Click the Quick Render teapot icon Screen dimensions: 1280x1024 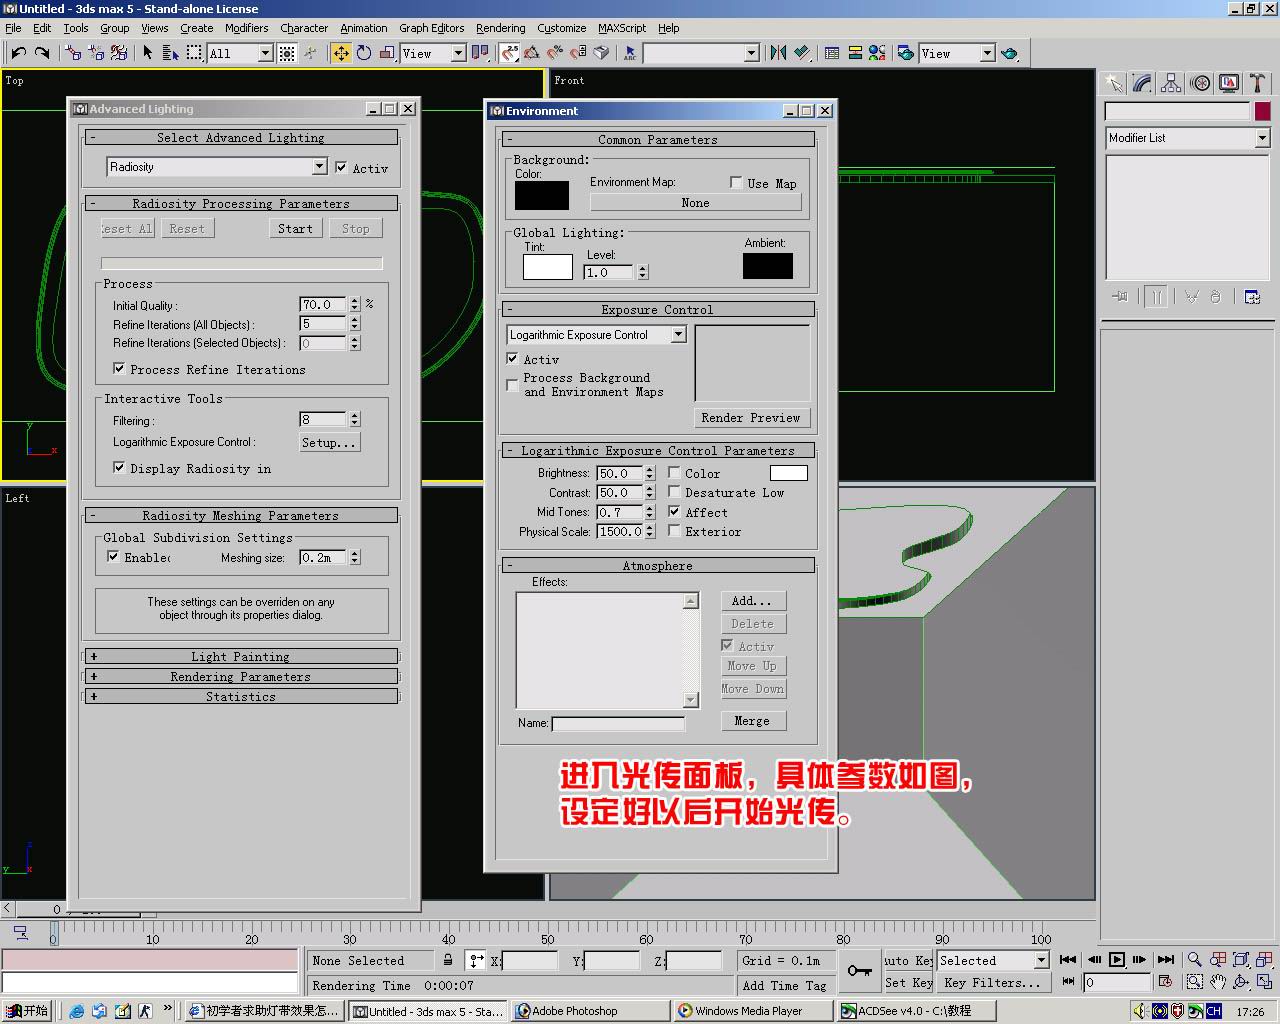[1009, 53]
